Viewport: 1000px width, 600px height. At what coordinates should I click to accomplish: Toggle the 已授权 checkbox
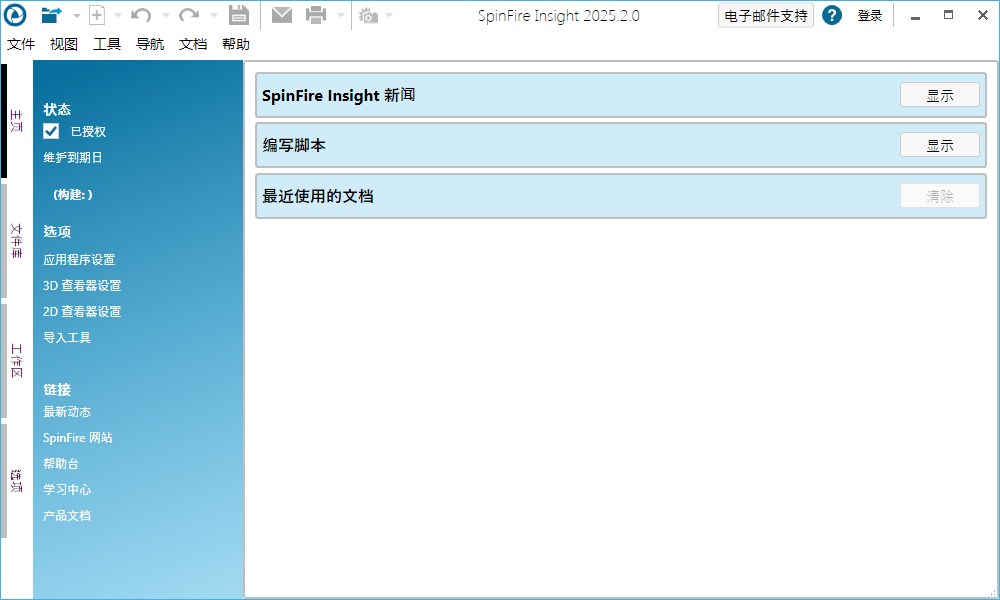[51, 131]
